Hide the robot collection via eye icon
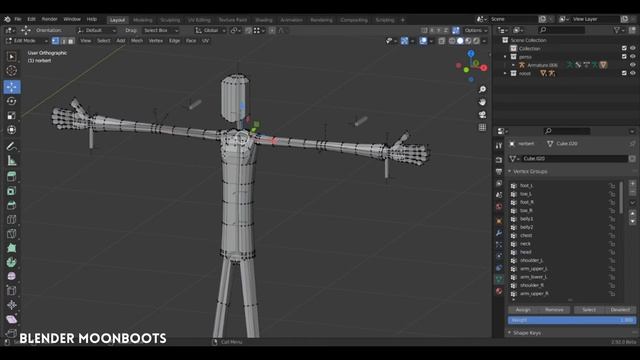This screenshot has width=640, height=360. click(633, 73)
